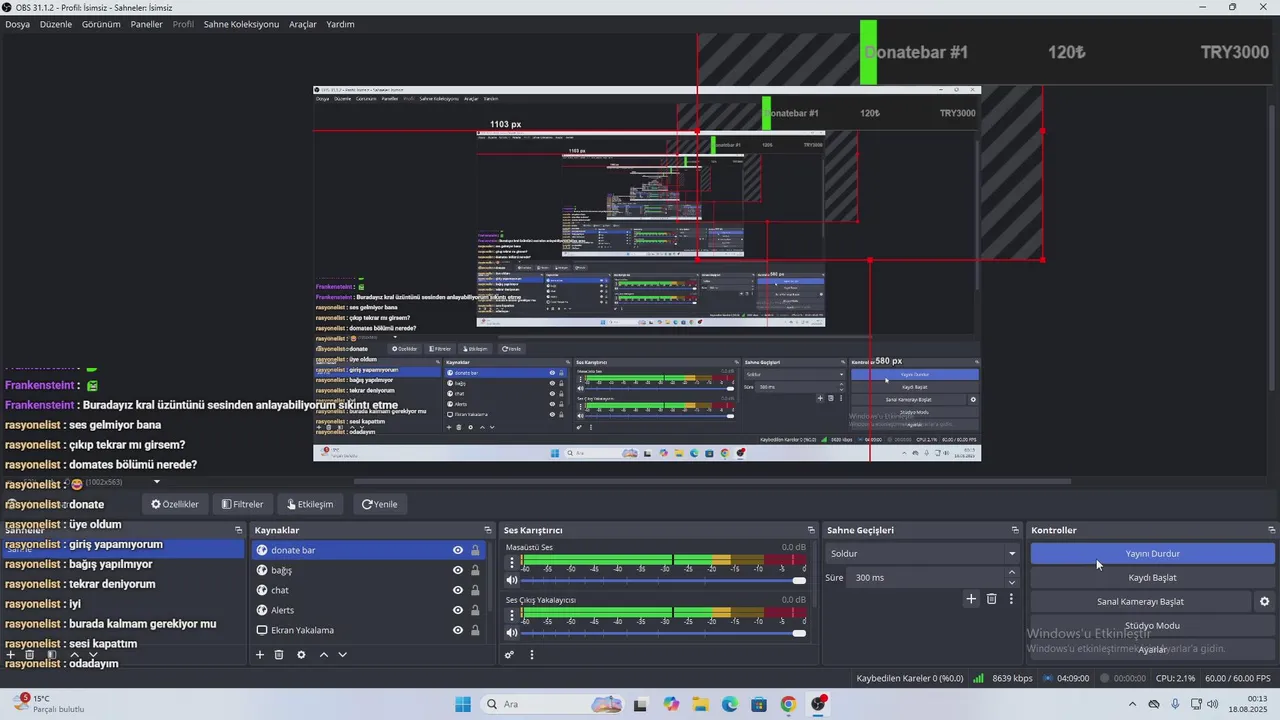Delete the selected source with the Kaynaklar trash icon

tap(279, 655)
